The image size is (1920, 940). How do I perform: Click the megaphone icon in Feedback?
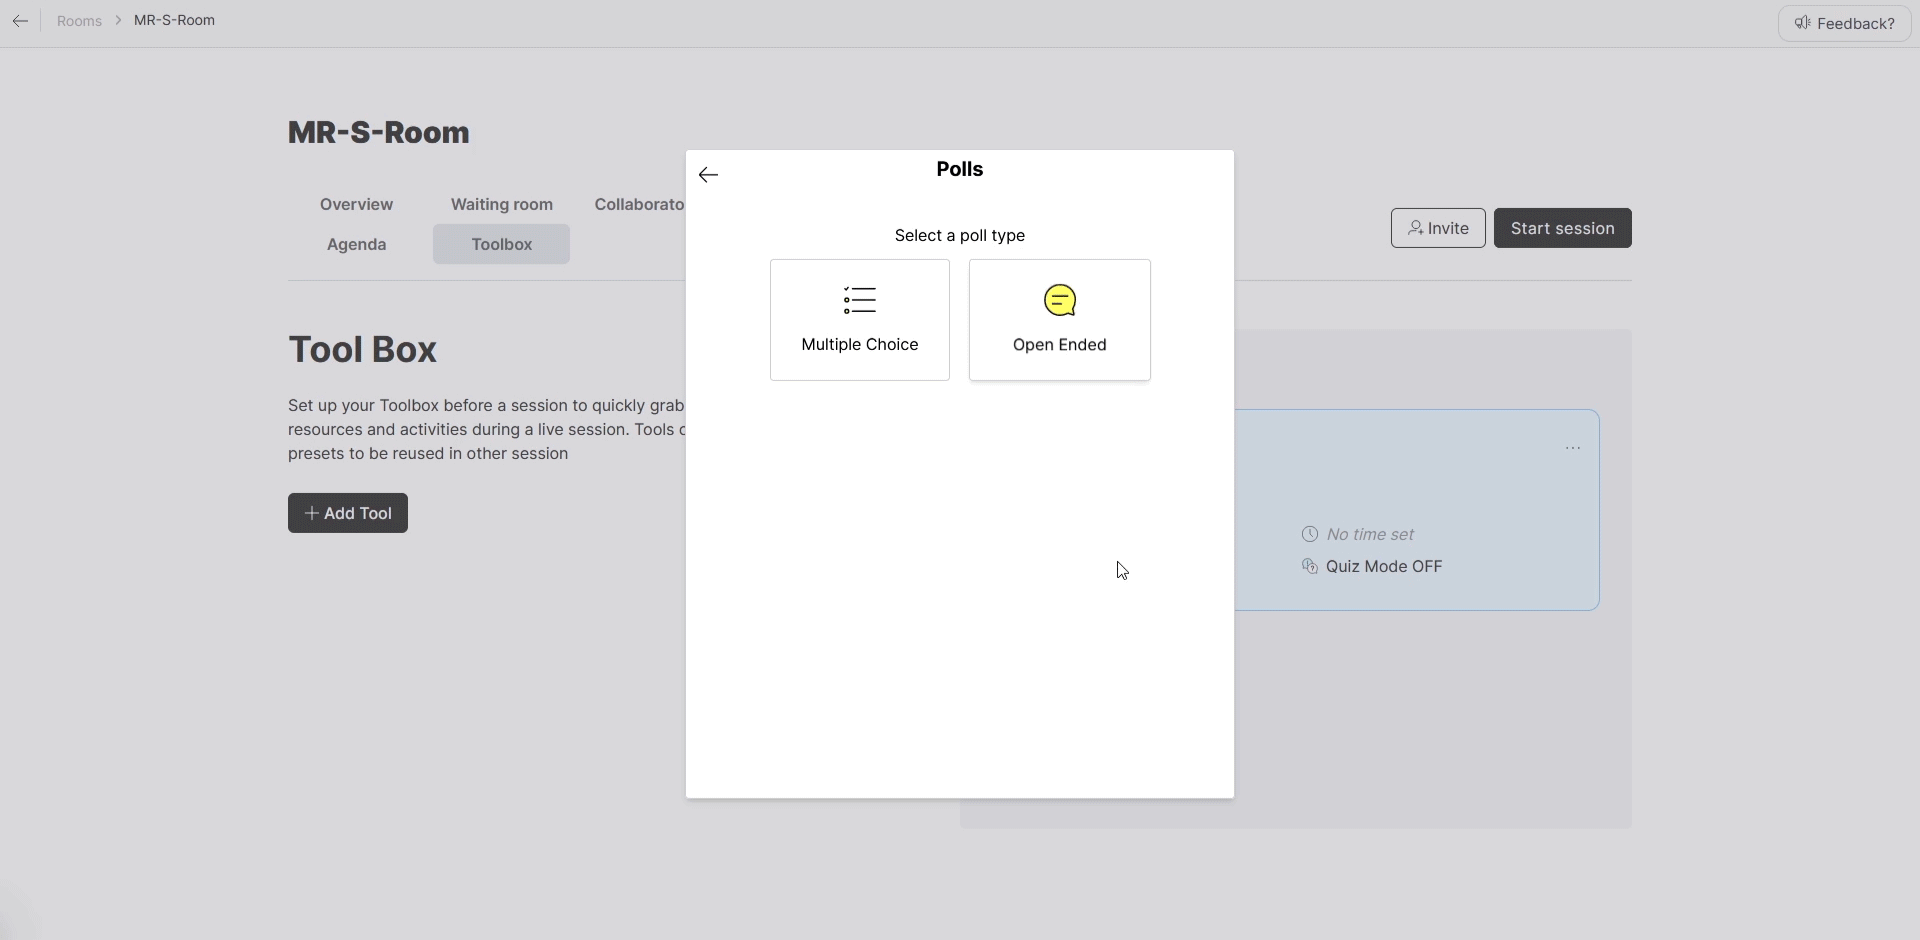(x=1802, y=23)
